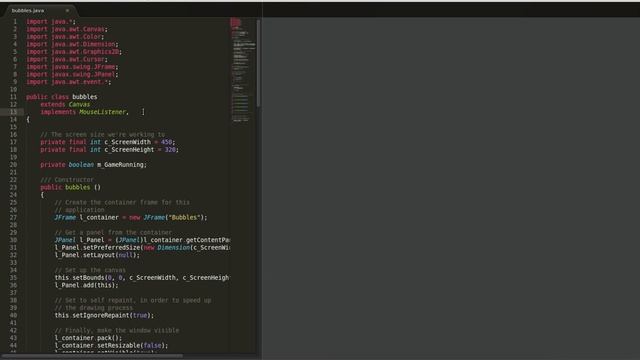Click the '// The screen size' comment
Screen dimensions: 640x360
coord(103,135)
